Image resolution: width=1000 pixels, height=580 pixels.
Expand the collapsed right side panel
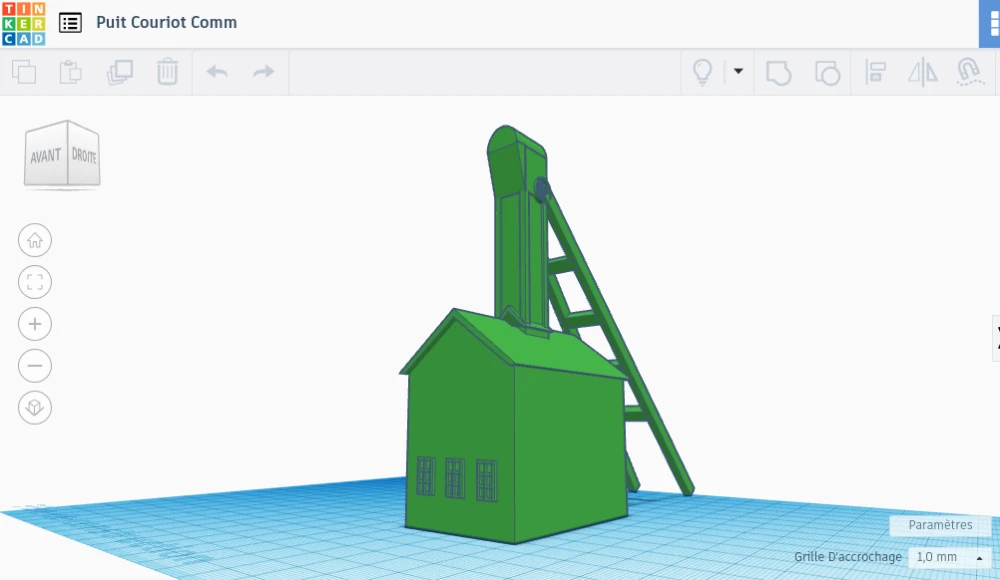(x=995, y=338)
